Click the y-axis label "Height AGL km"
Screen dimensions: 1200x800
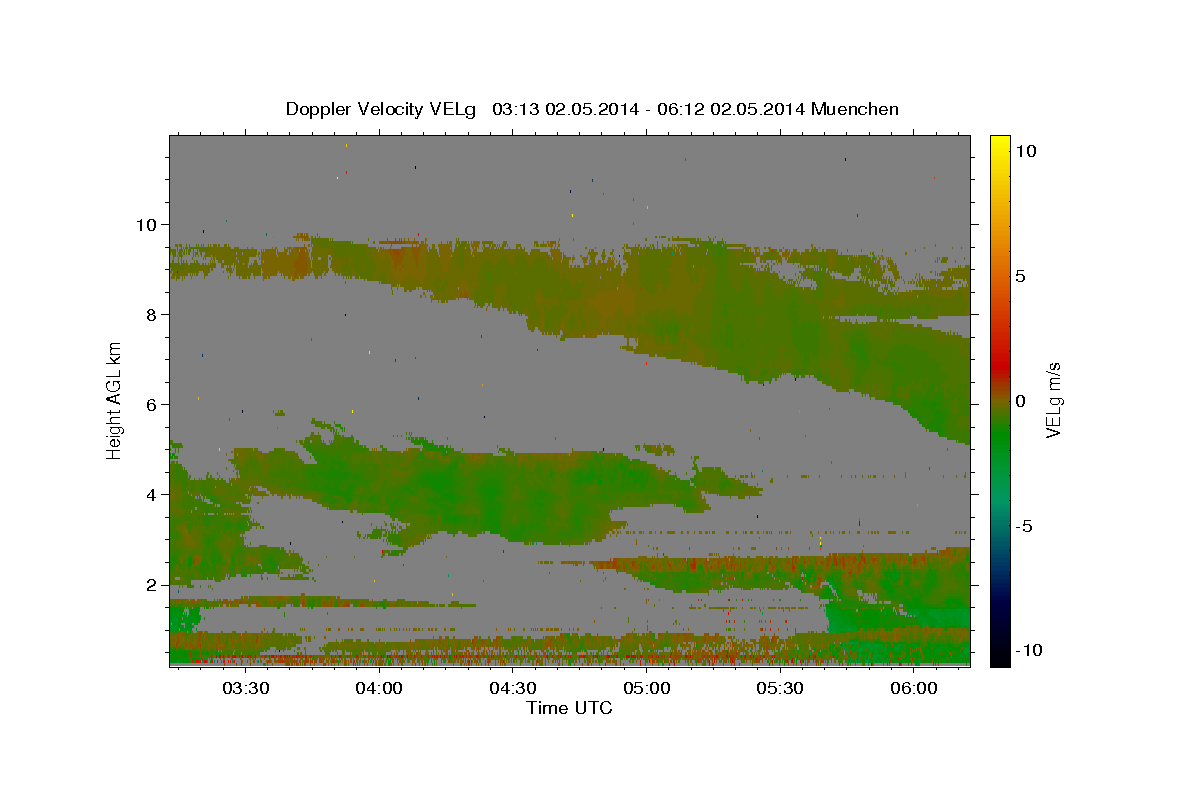pos(114,399)
